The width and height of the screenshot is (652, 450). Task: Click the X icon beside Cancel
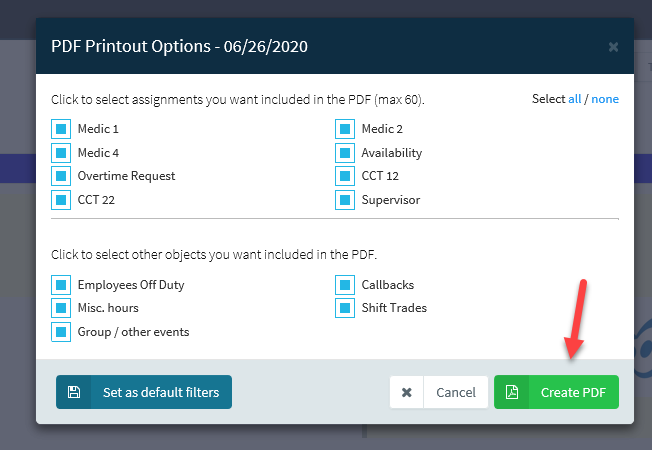[407, 392]
